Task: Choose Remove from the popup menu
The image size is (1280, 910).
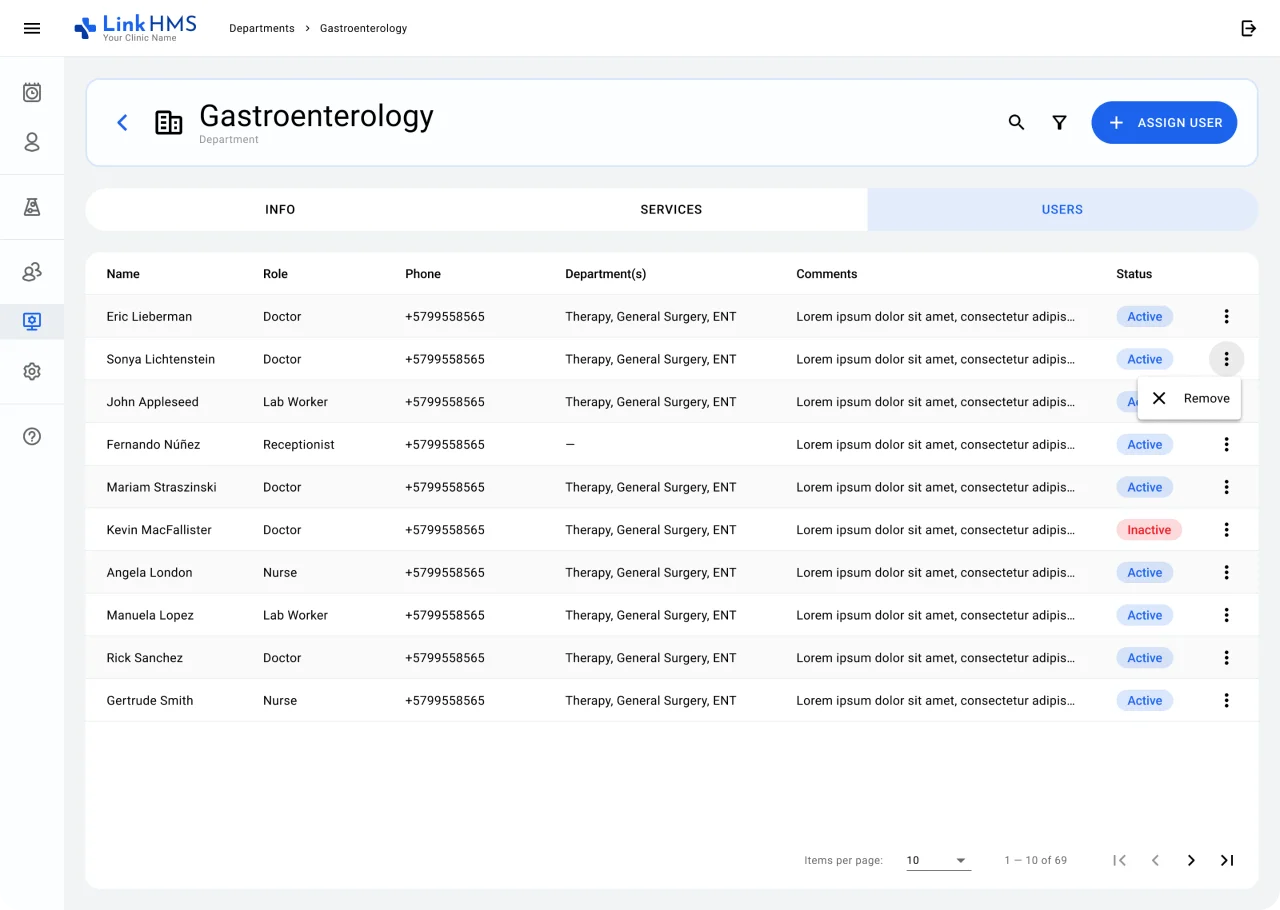Action: (1189, 398)
